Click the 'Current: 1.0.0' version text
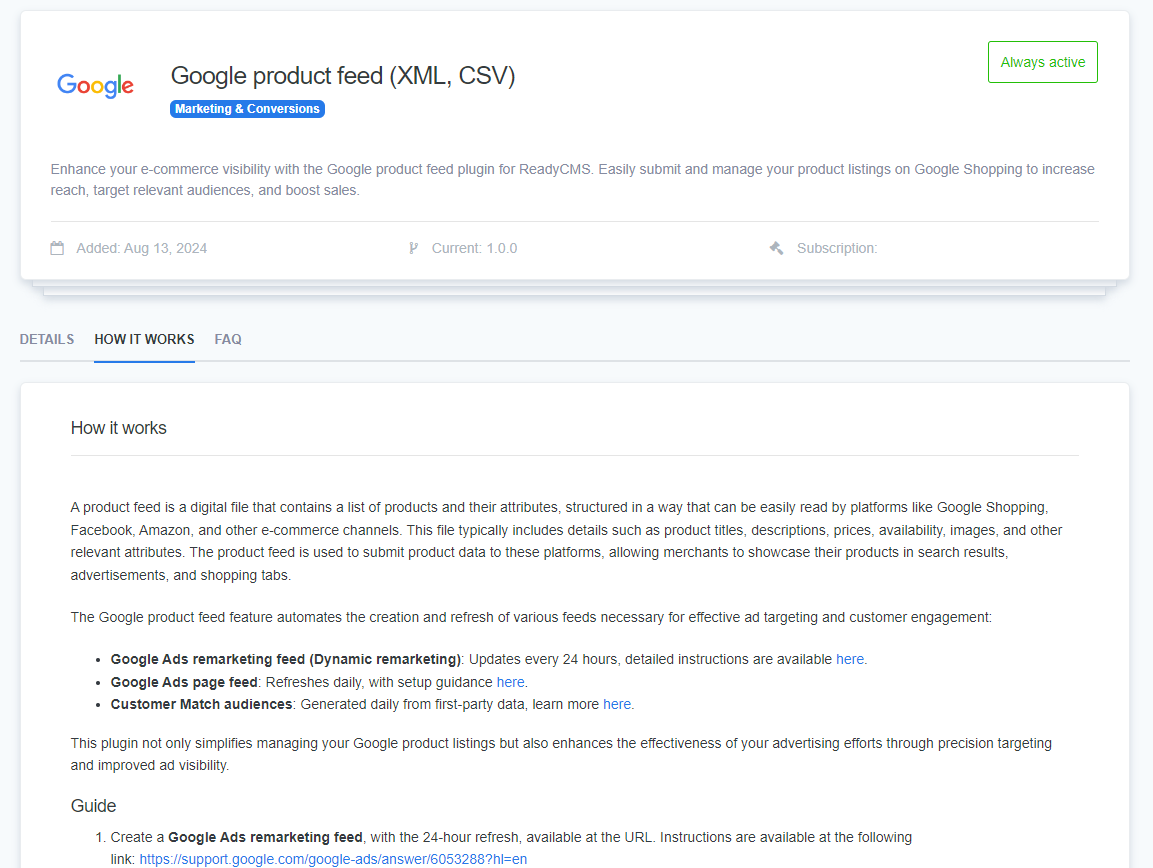 pos(474,248)
